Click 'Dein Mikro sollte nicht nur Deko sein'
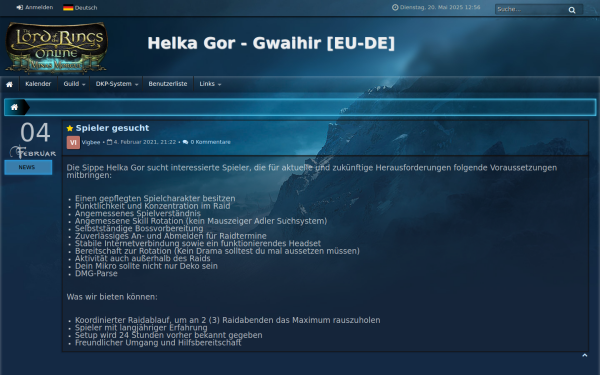This screenshot has height=375, width=600. pos(146,266)
